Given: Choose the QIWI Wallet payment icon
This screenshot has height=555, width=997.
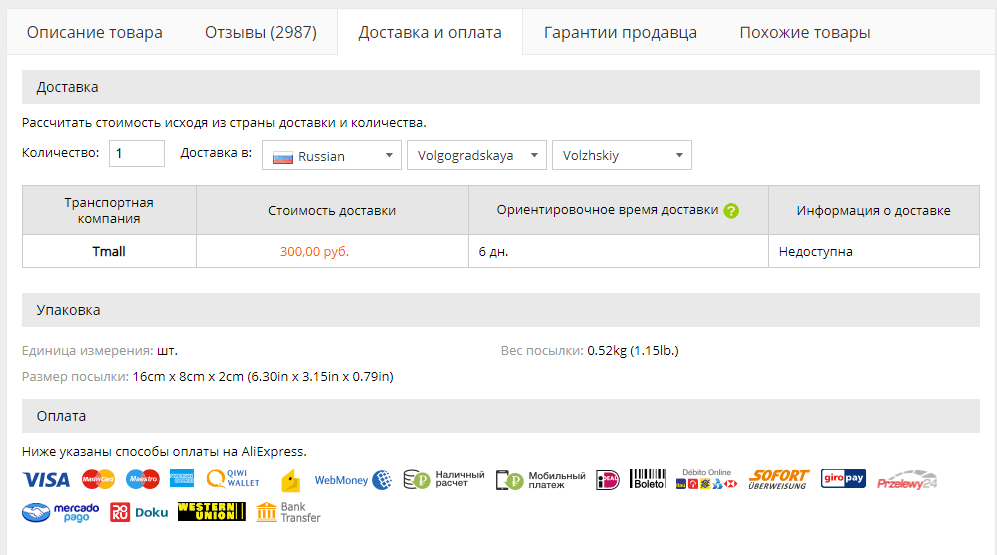Looking at the screenshot, I should 233,479.
